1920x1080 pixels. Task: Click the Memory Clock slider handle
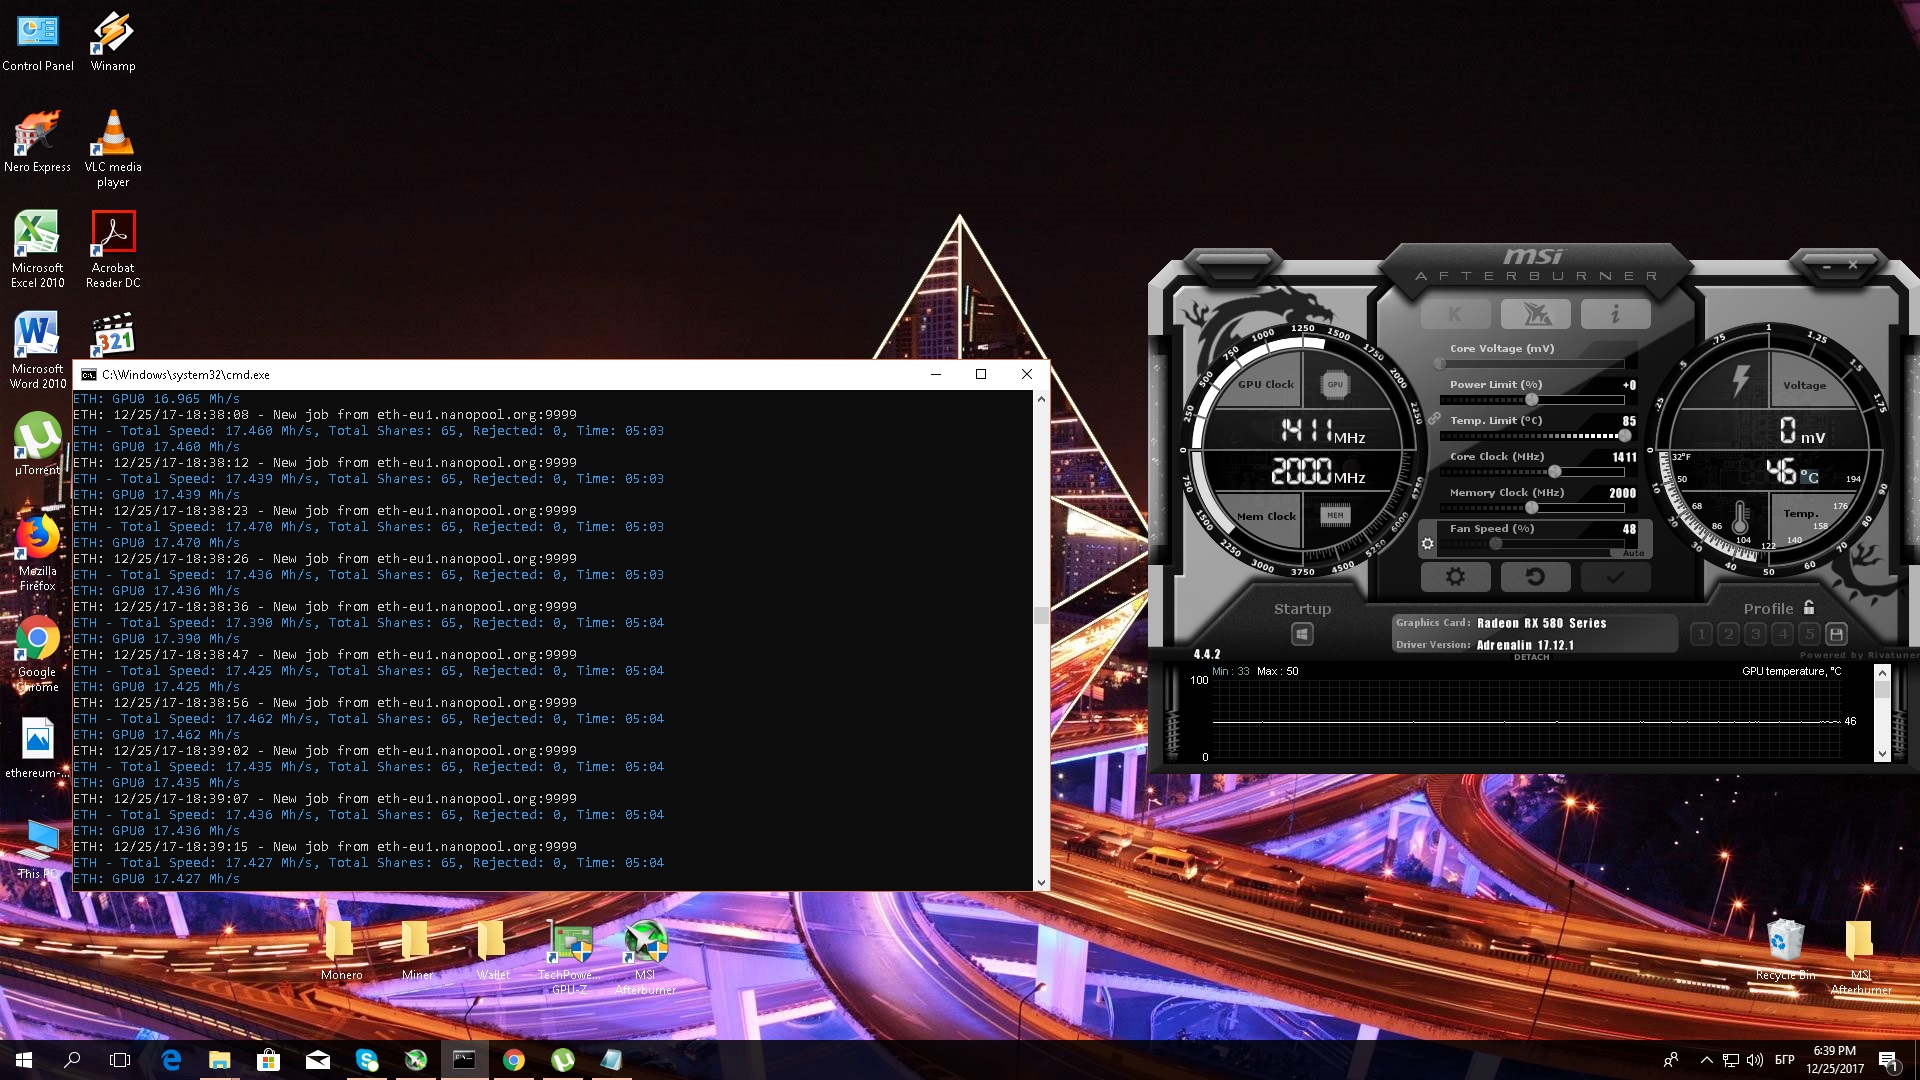pyautogui.click(x=1531, y=508)
